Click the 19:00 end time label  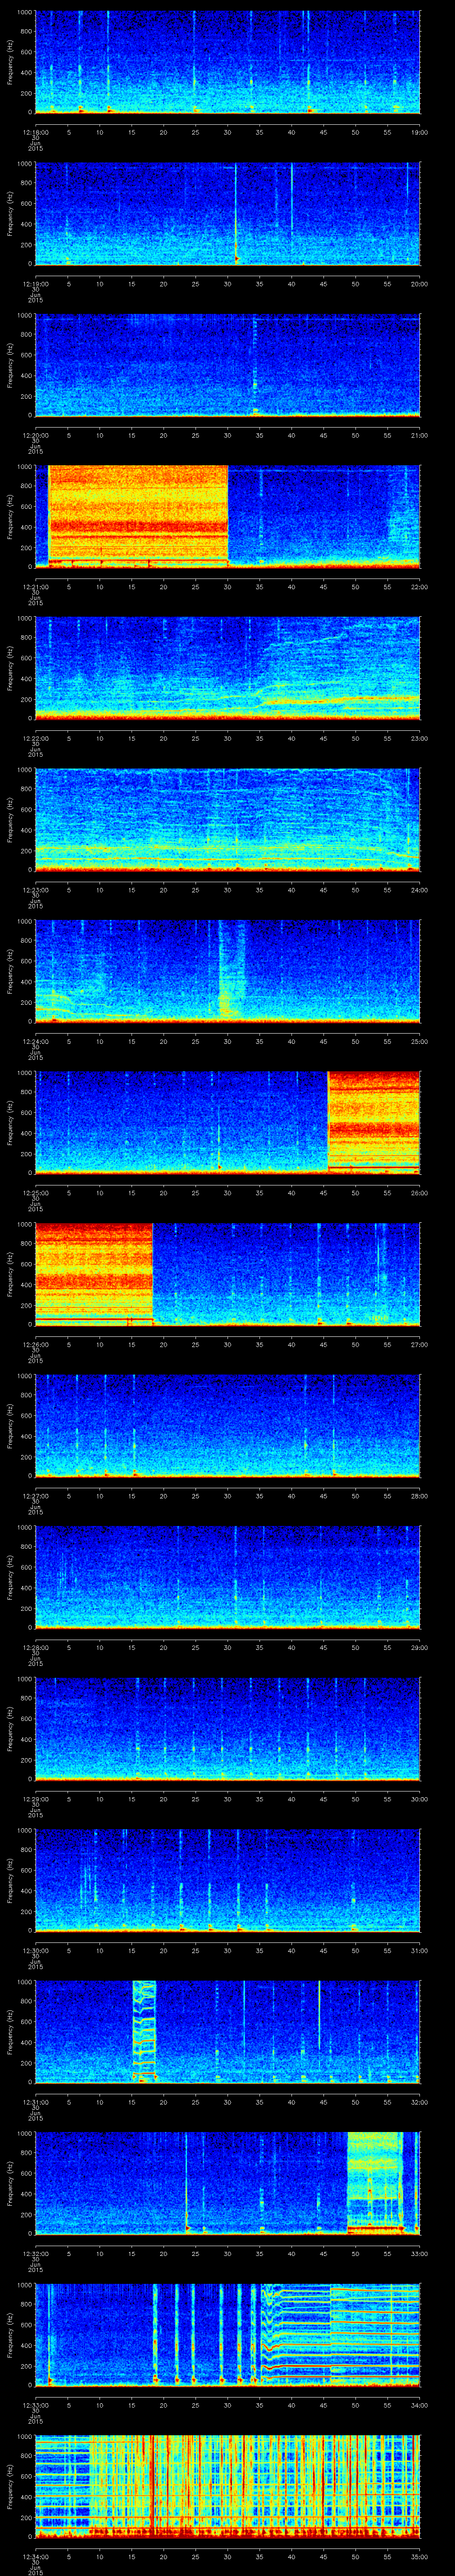point(420,132)
